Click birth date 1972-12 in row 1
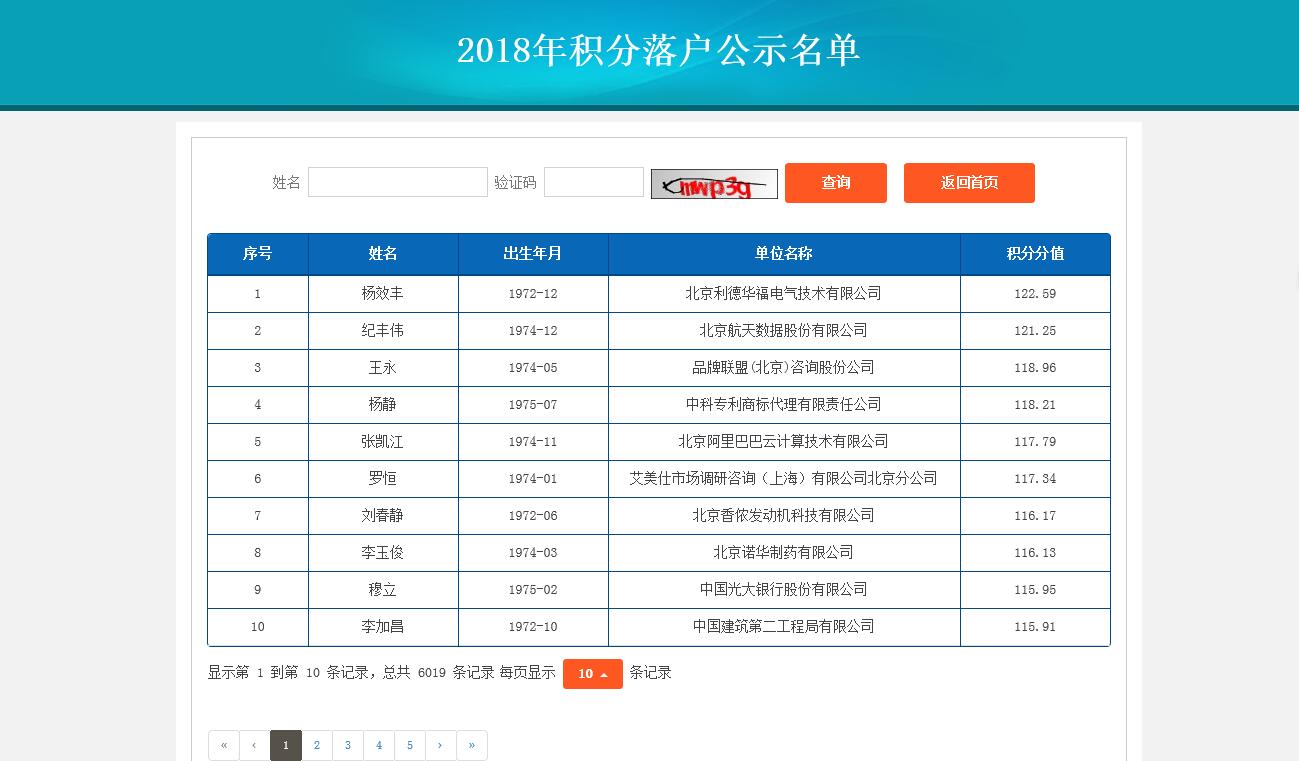Image resolution: width=1299 pixels, height=761 pixels. (533, 294)
